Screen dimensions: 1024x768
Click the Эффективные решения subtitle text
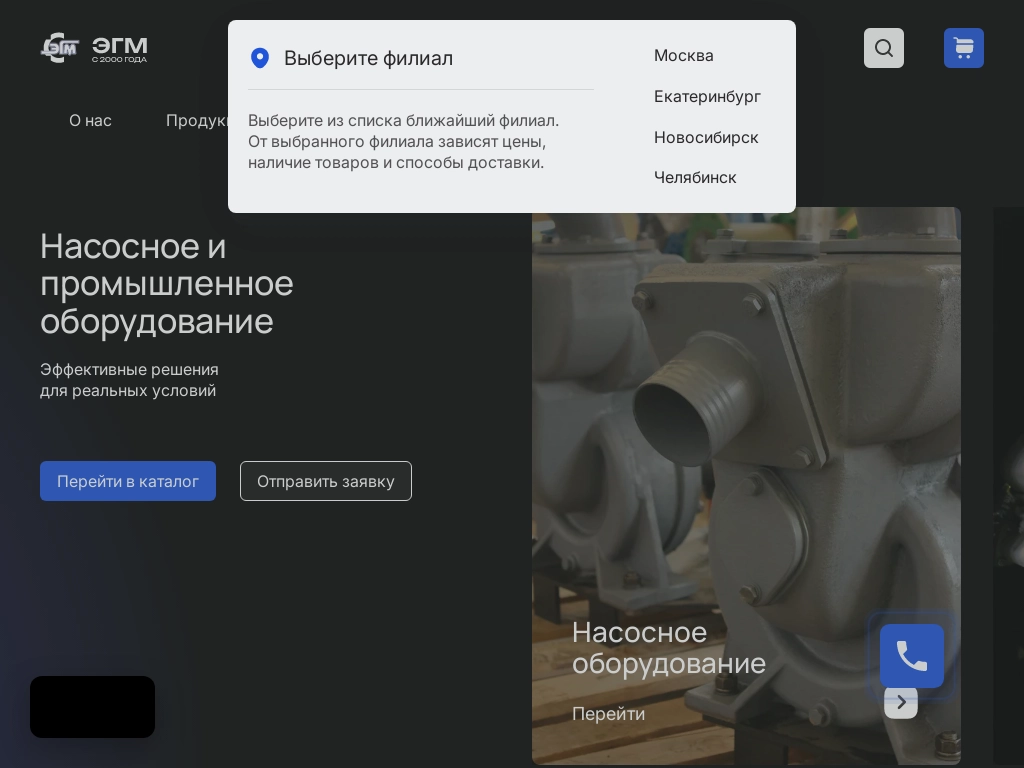pos(129,380)
